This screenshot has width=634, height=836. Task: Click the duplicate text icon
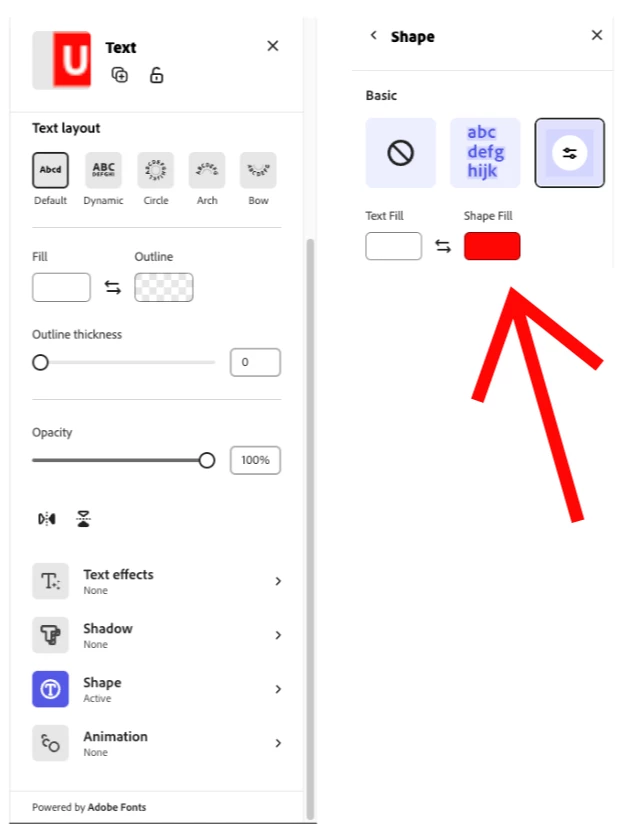(x=119, y=75)
